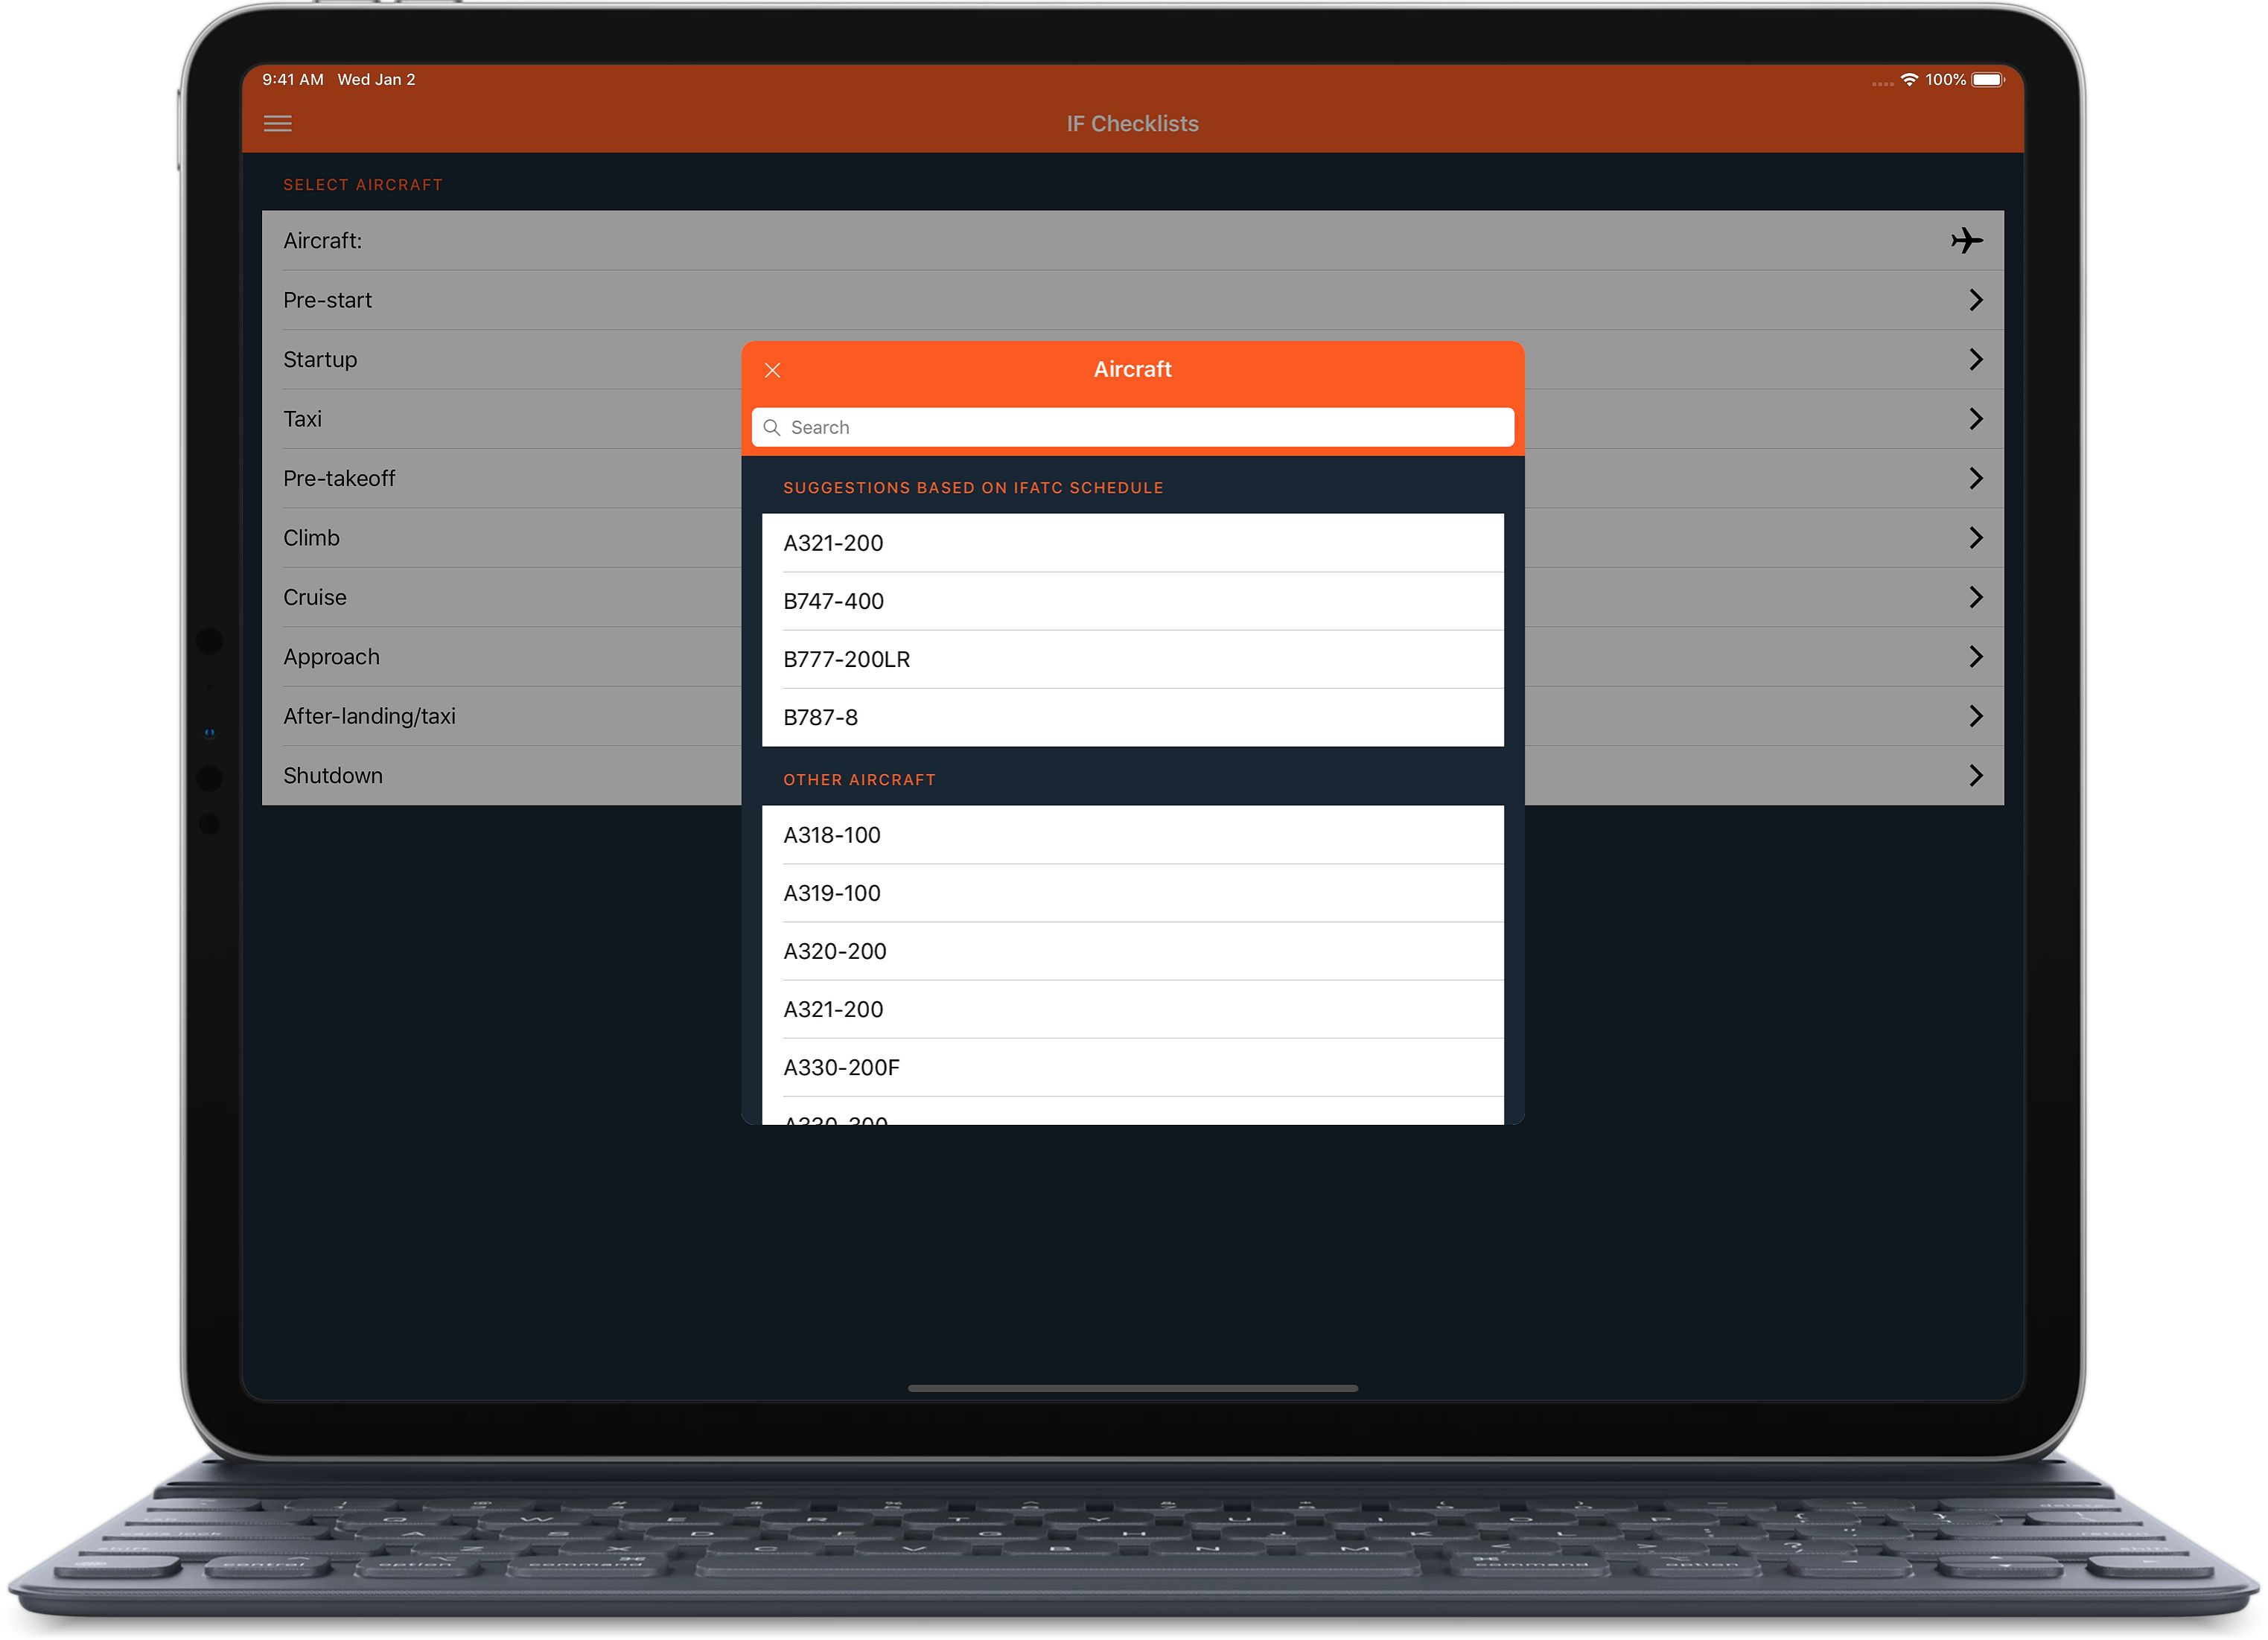Tap the Wi-Fi status icon

click(1908, 80)
